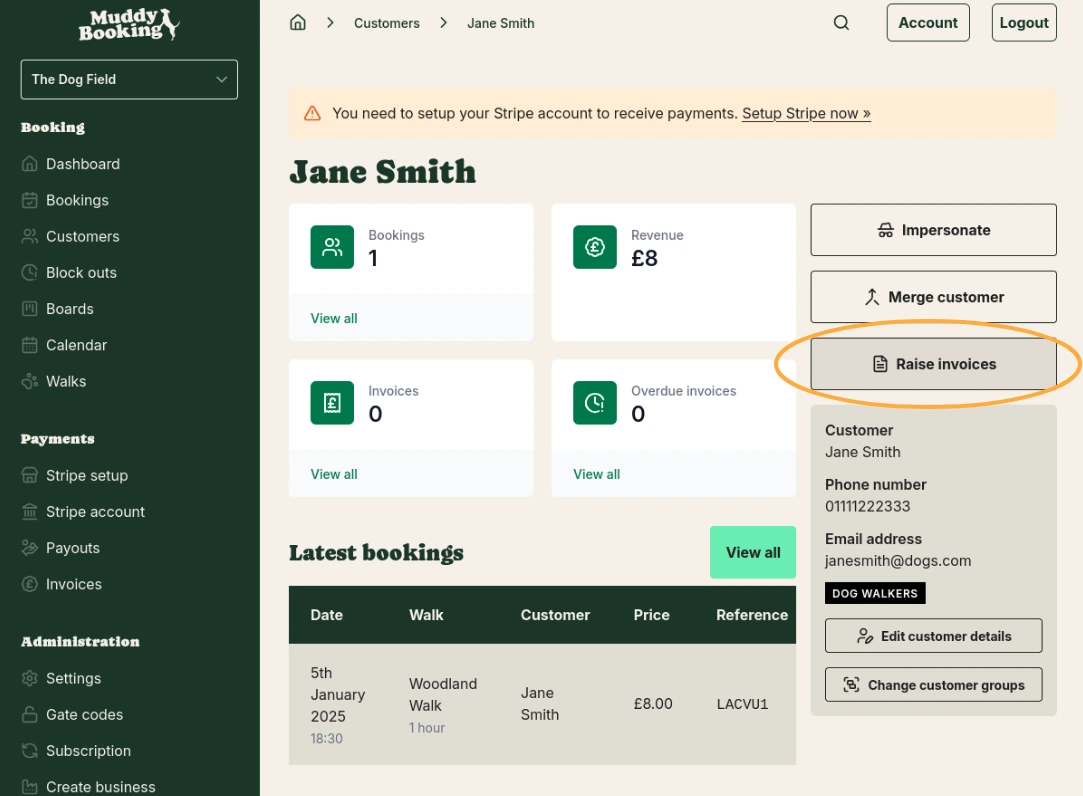Open Bookings via its calendar icon
The height and width of the screenshot is (796, 1083).
31,200
